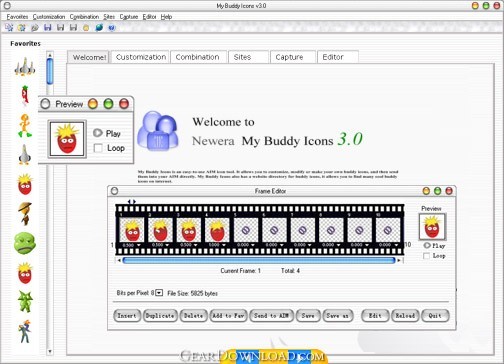504x364 pixels.
Task: Click the globe icon in the toolbar
Action: coord(99,28)
